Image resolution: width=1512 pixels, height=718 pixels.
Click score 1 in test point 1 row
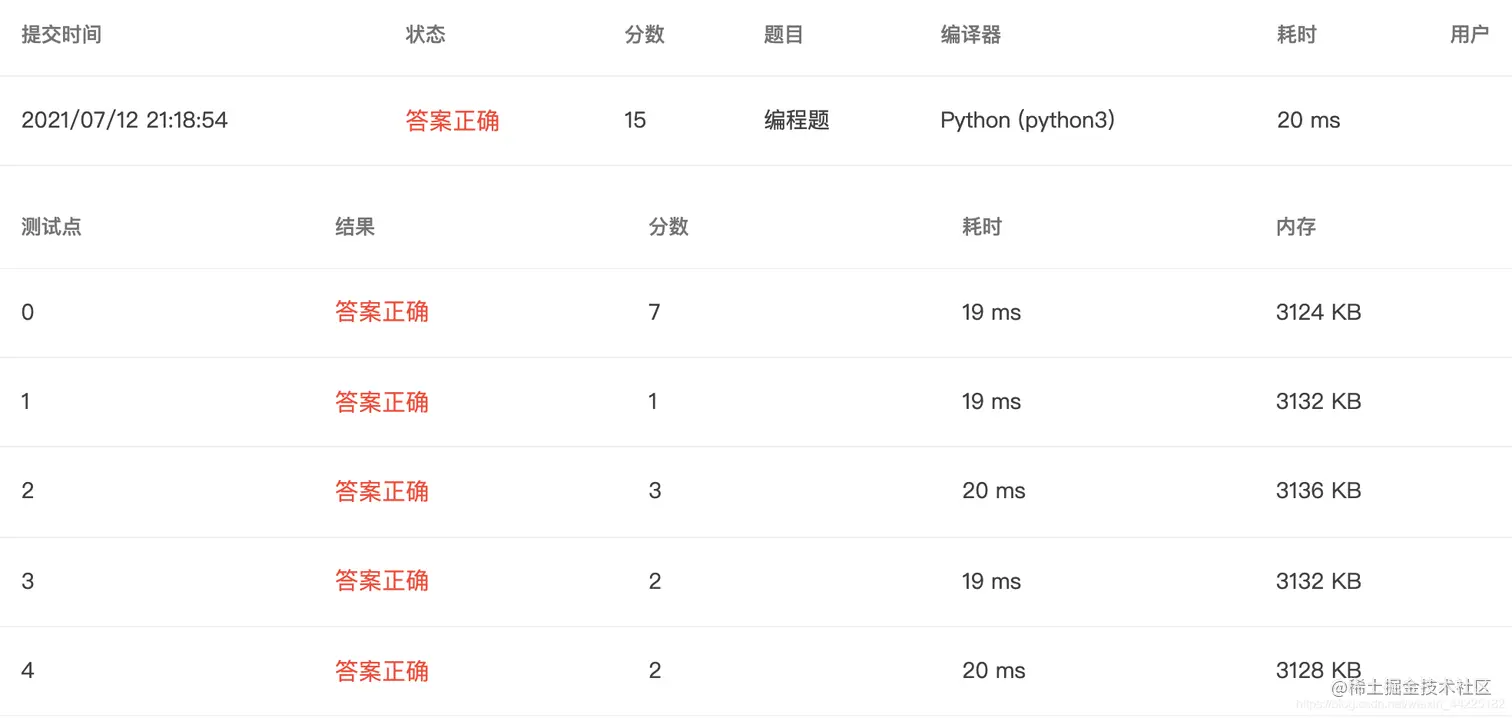(653, 401)
